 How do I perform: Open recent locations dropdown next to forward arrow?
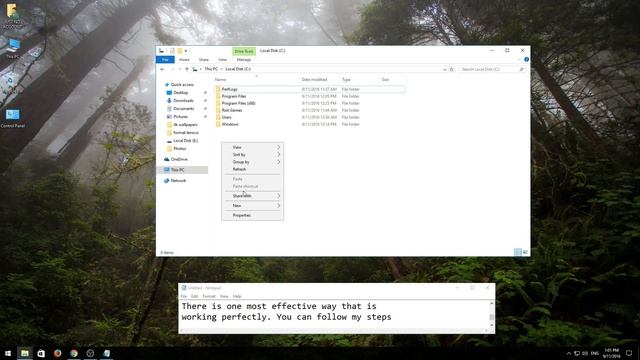tap(180, 69)
